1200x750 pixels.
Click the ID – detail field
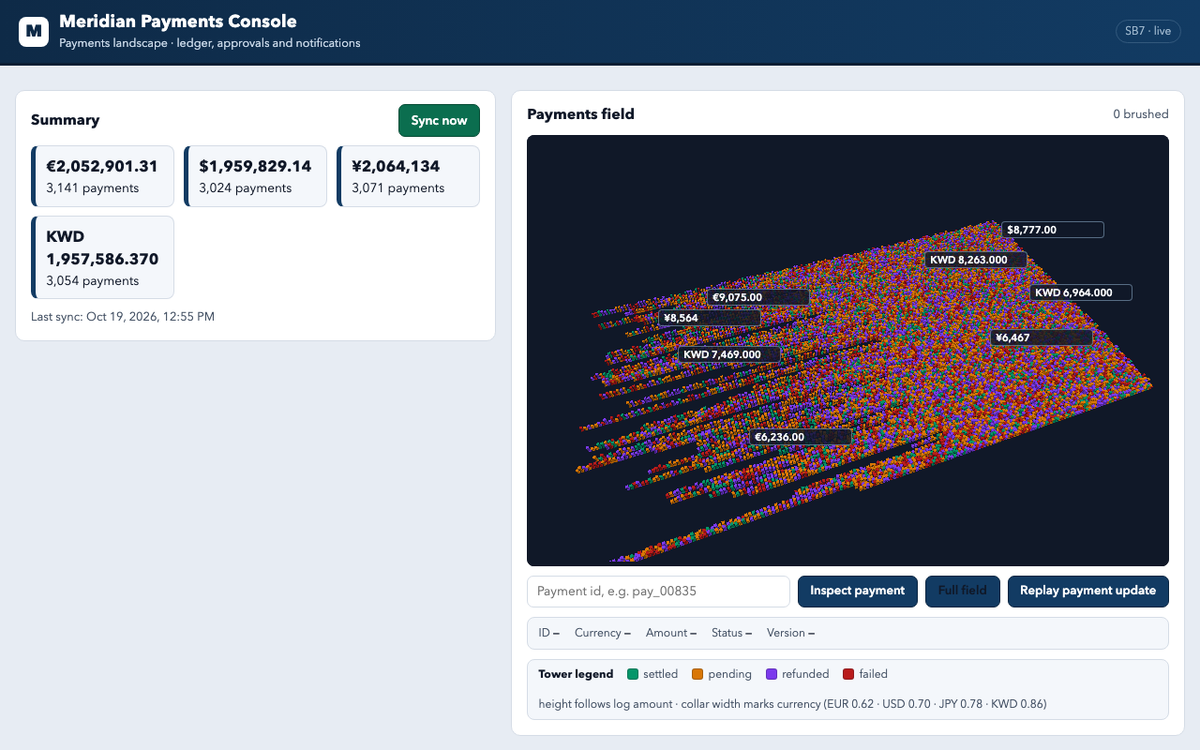549,633
